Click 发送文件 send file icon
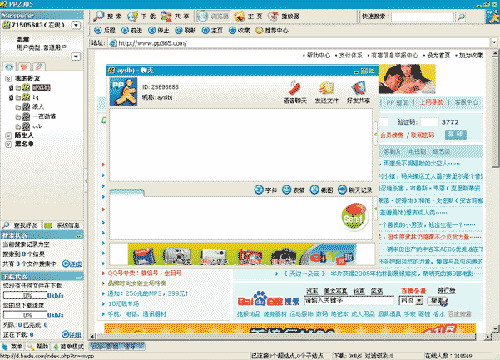This screenshot has height=360, width=500. (326, 93)
